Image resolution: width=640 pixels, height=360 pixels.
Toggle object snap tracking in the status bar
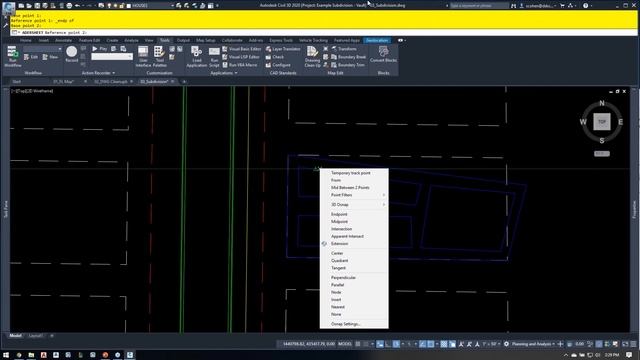tap(422, 344)
